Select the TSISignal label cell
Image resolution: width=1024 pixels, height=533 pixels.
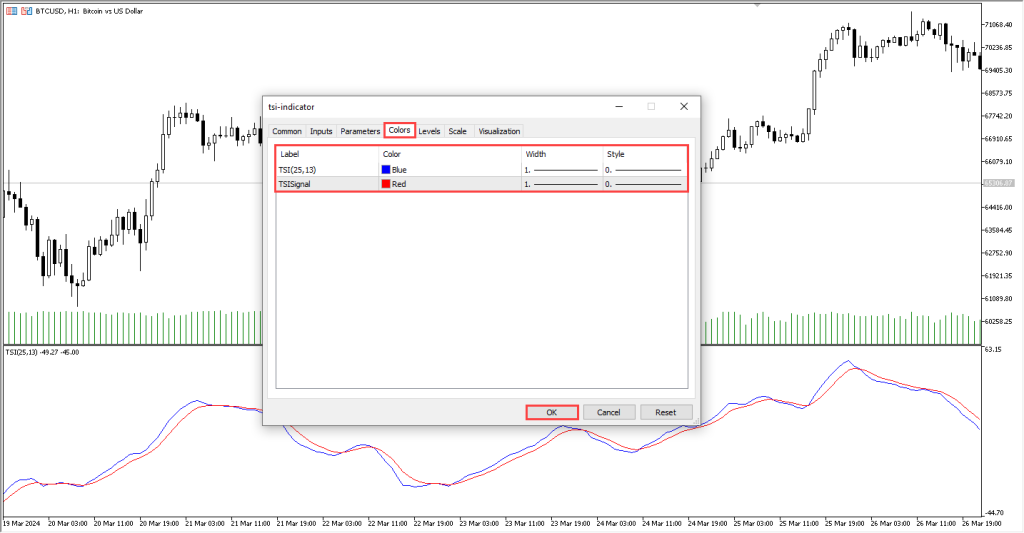coord(327,184)
